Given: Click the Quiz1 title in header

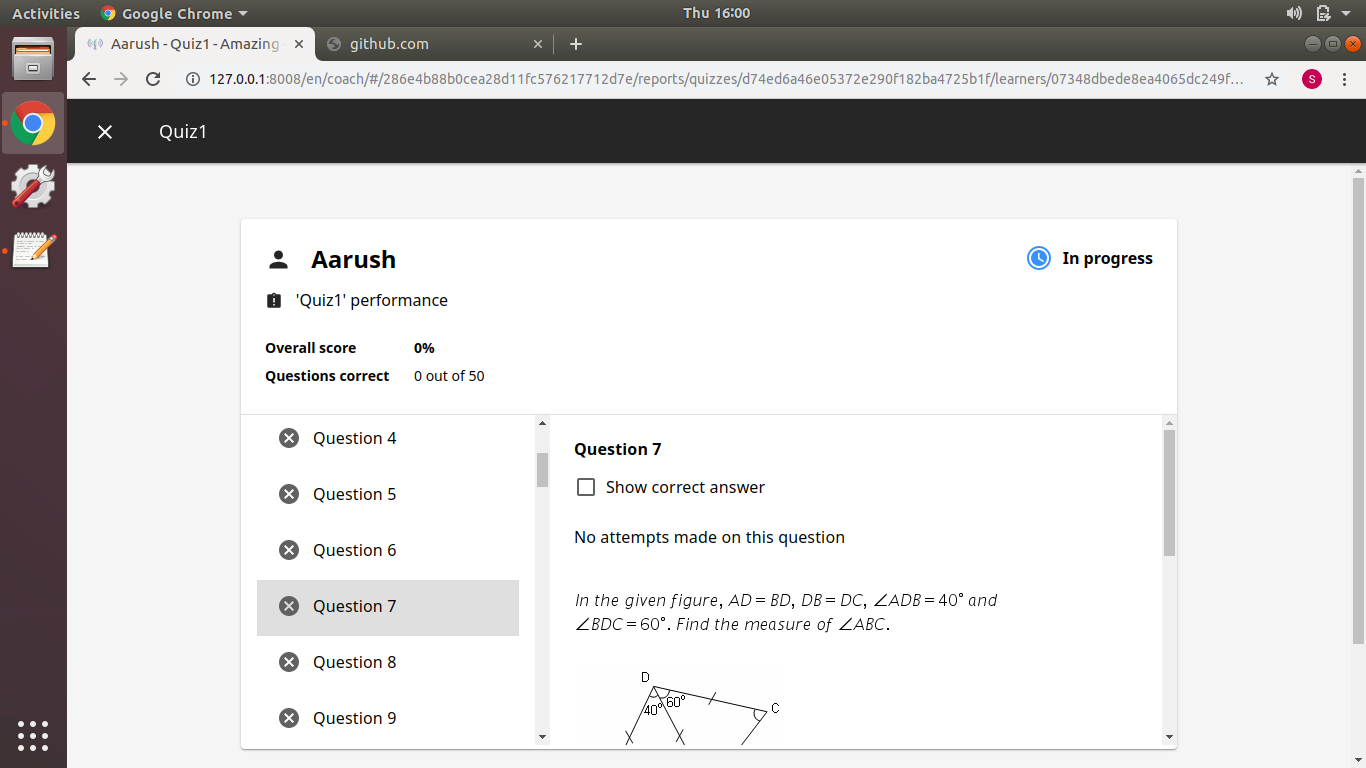Looking at the screenshot, I should click(x=183, y=132).
